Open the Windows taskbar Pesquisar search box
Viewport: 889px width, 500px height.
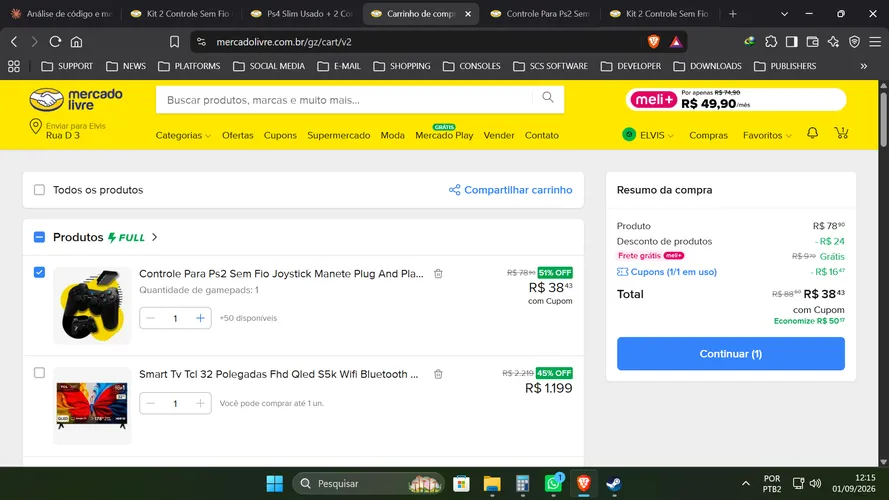[368, 484]
